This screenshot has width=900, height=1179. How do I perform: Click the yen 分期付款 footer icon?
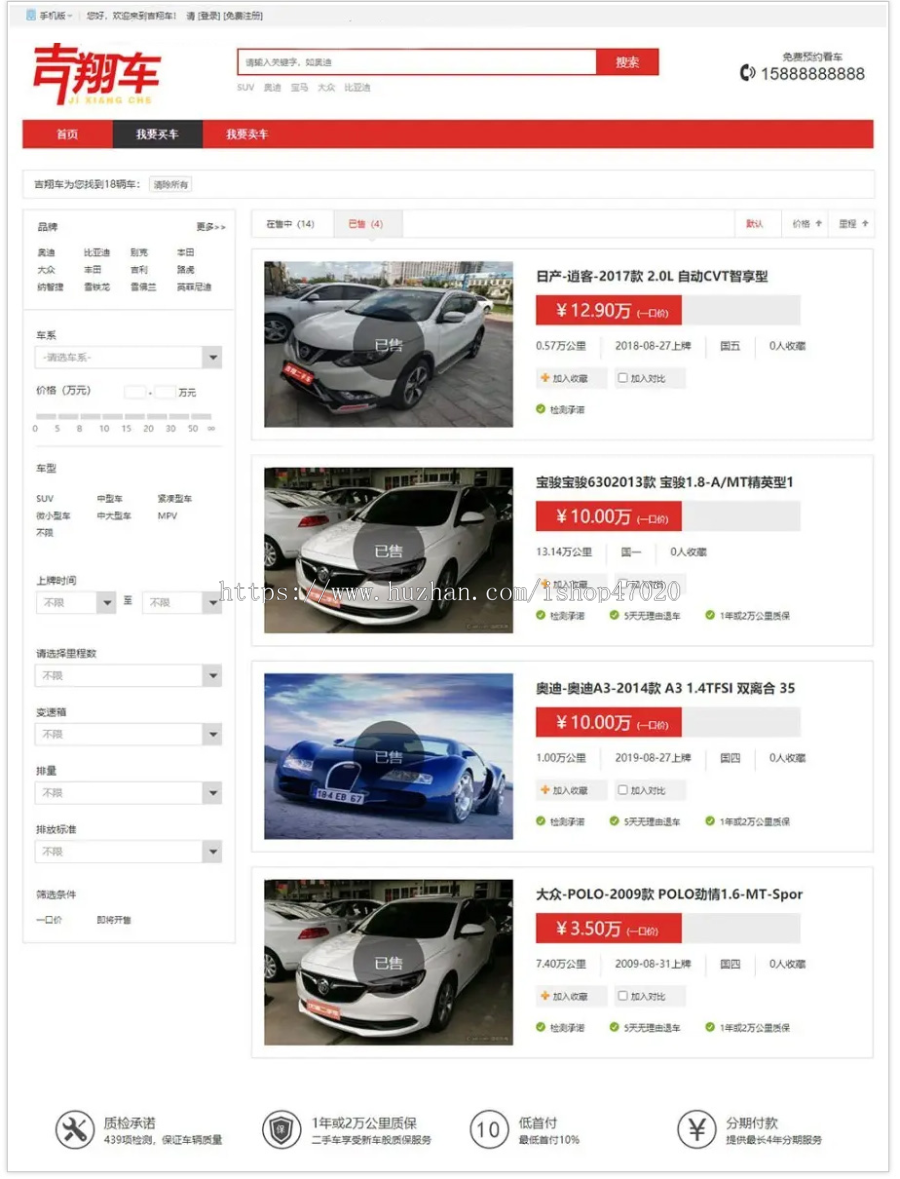[696, 1129]
